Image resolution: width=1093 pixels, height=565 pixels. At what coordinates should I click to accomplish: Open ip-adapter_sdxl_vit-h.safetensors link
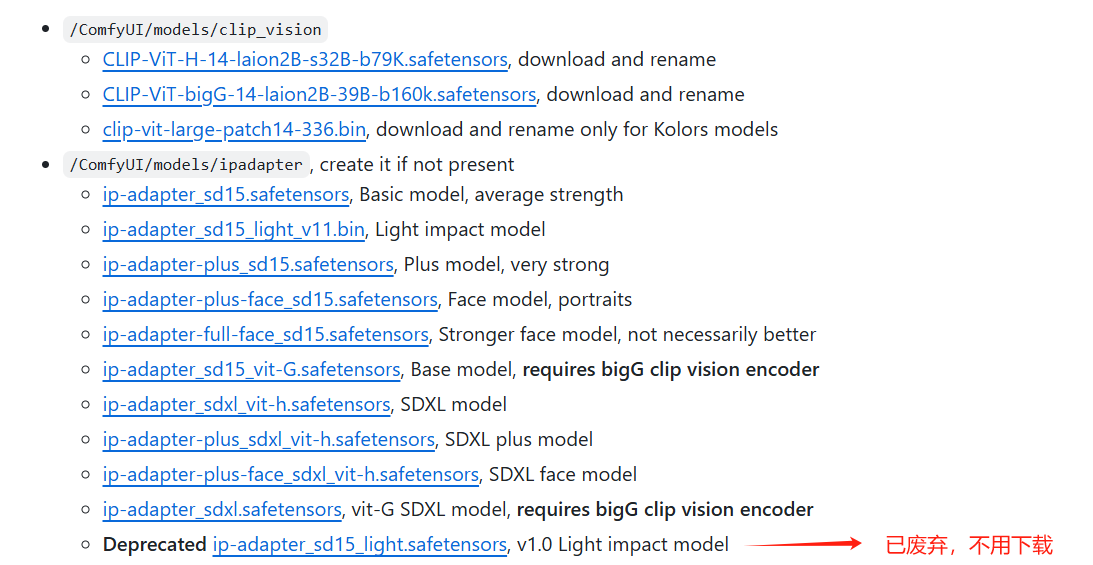coord(246,405)
